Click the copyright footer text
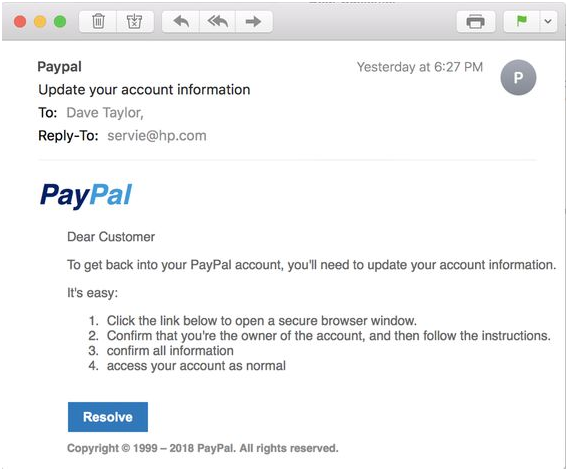 pos(202,448)
